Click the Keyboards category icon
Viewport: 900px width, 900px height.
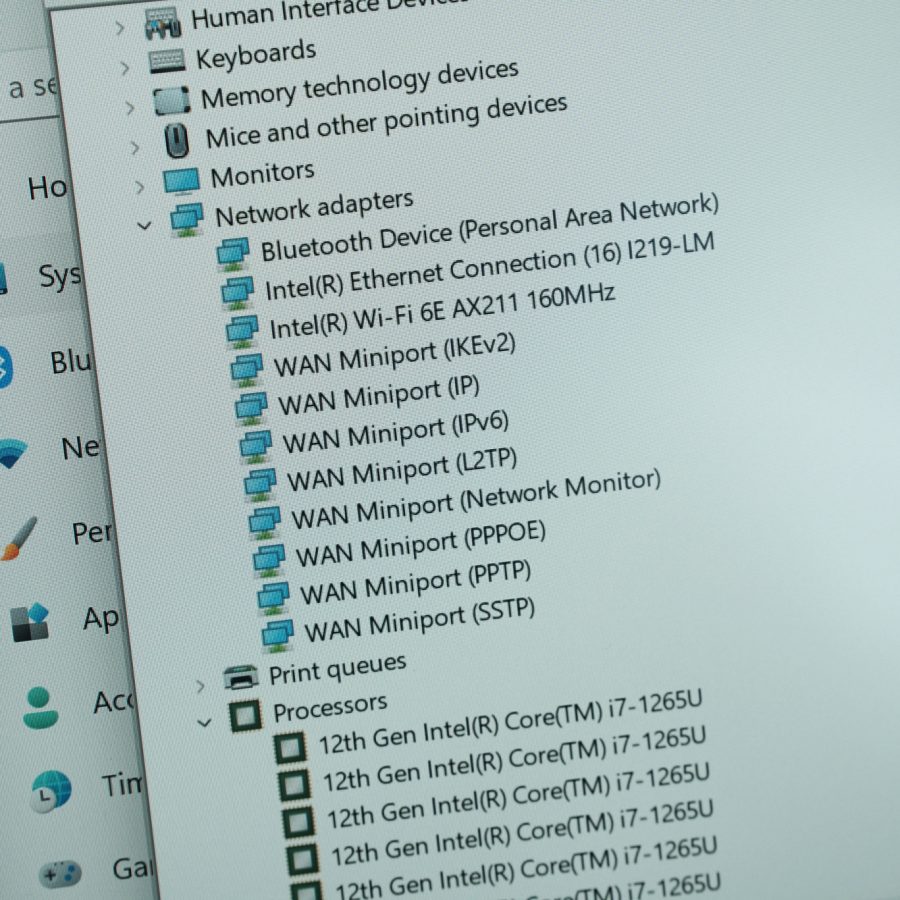[167, 62]
